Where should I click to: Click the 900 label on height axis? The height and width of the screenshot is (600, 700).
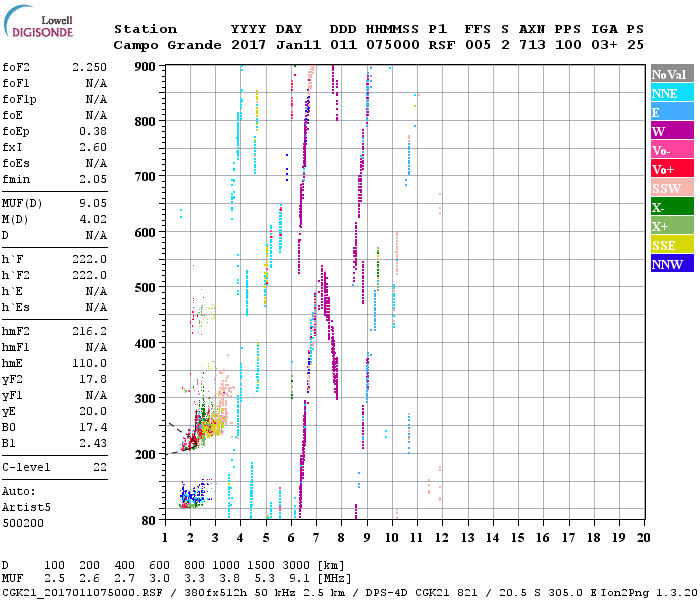point(145,67)
